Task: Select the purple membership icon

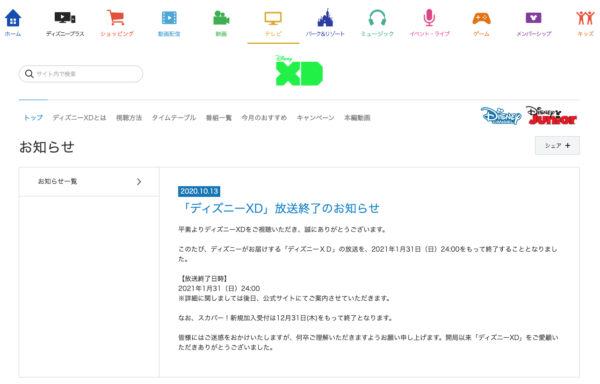Action: [x=533, y=18]
